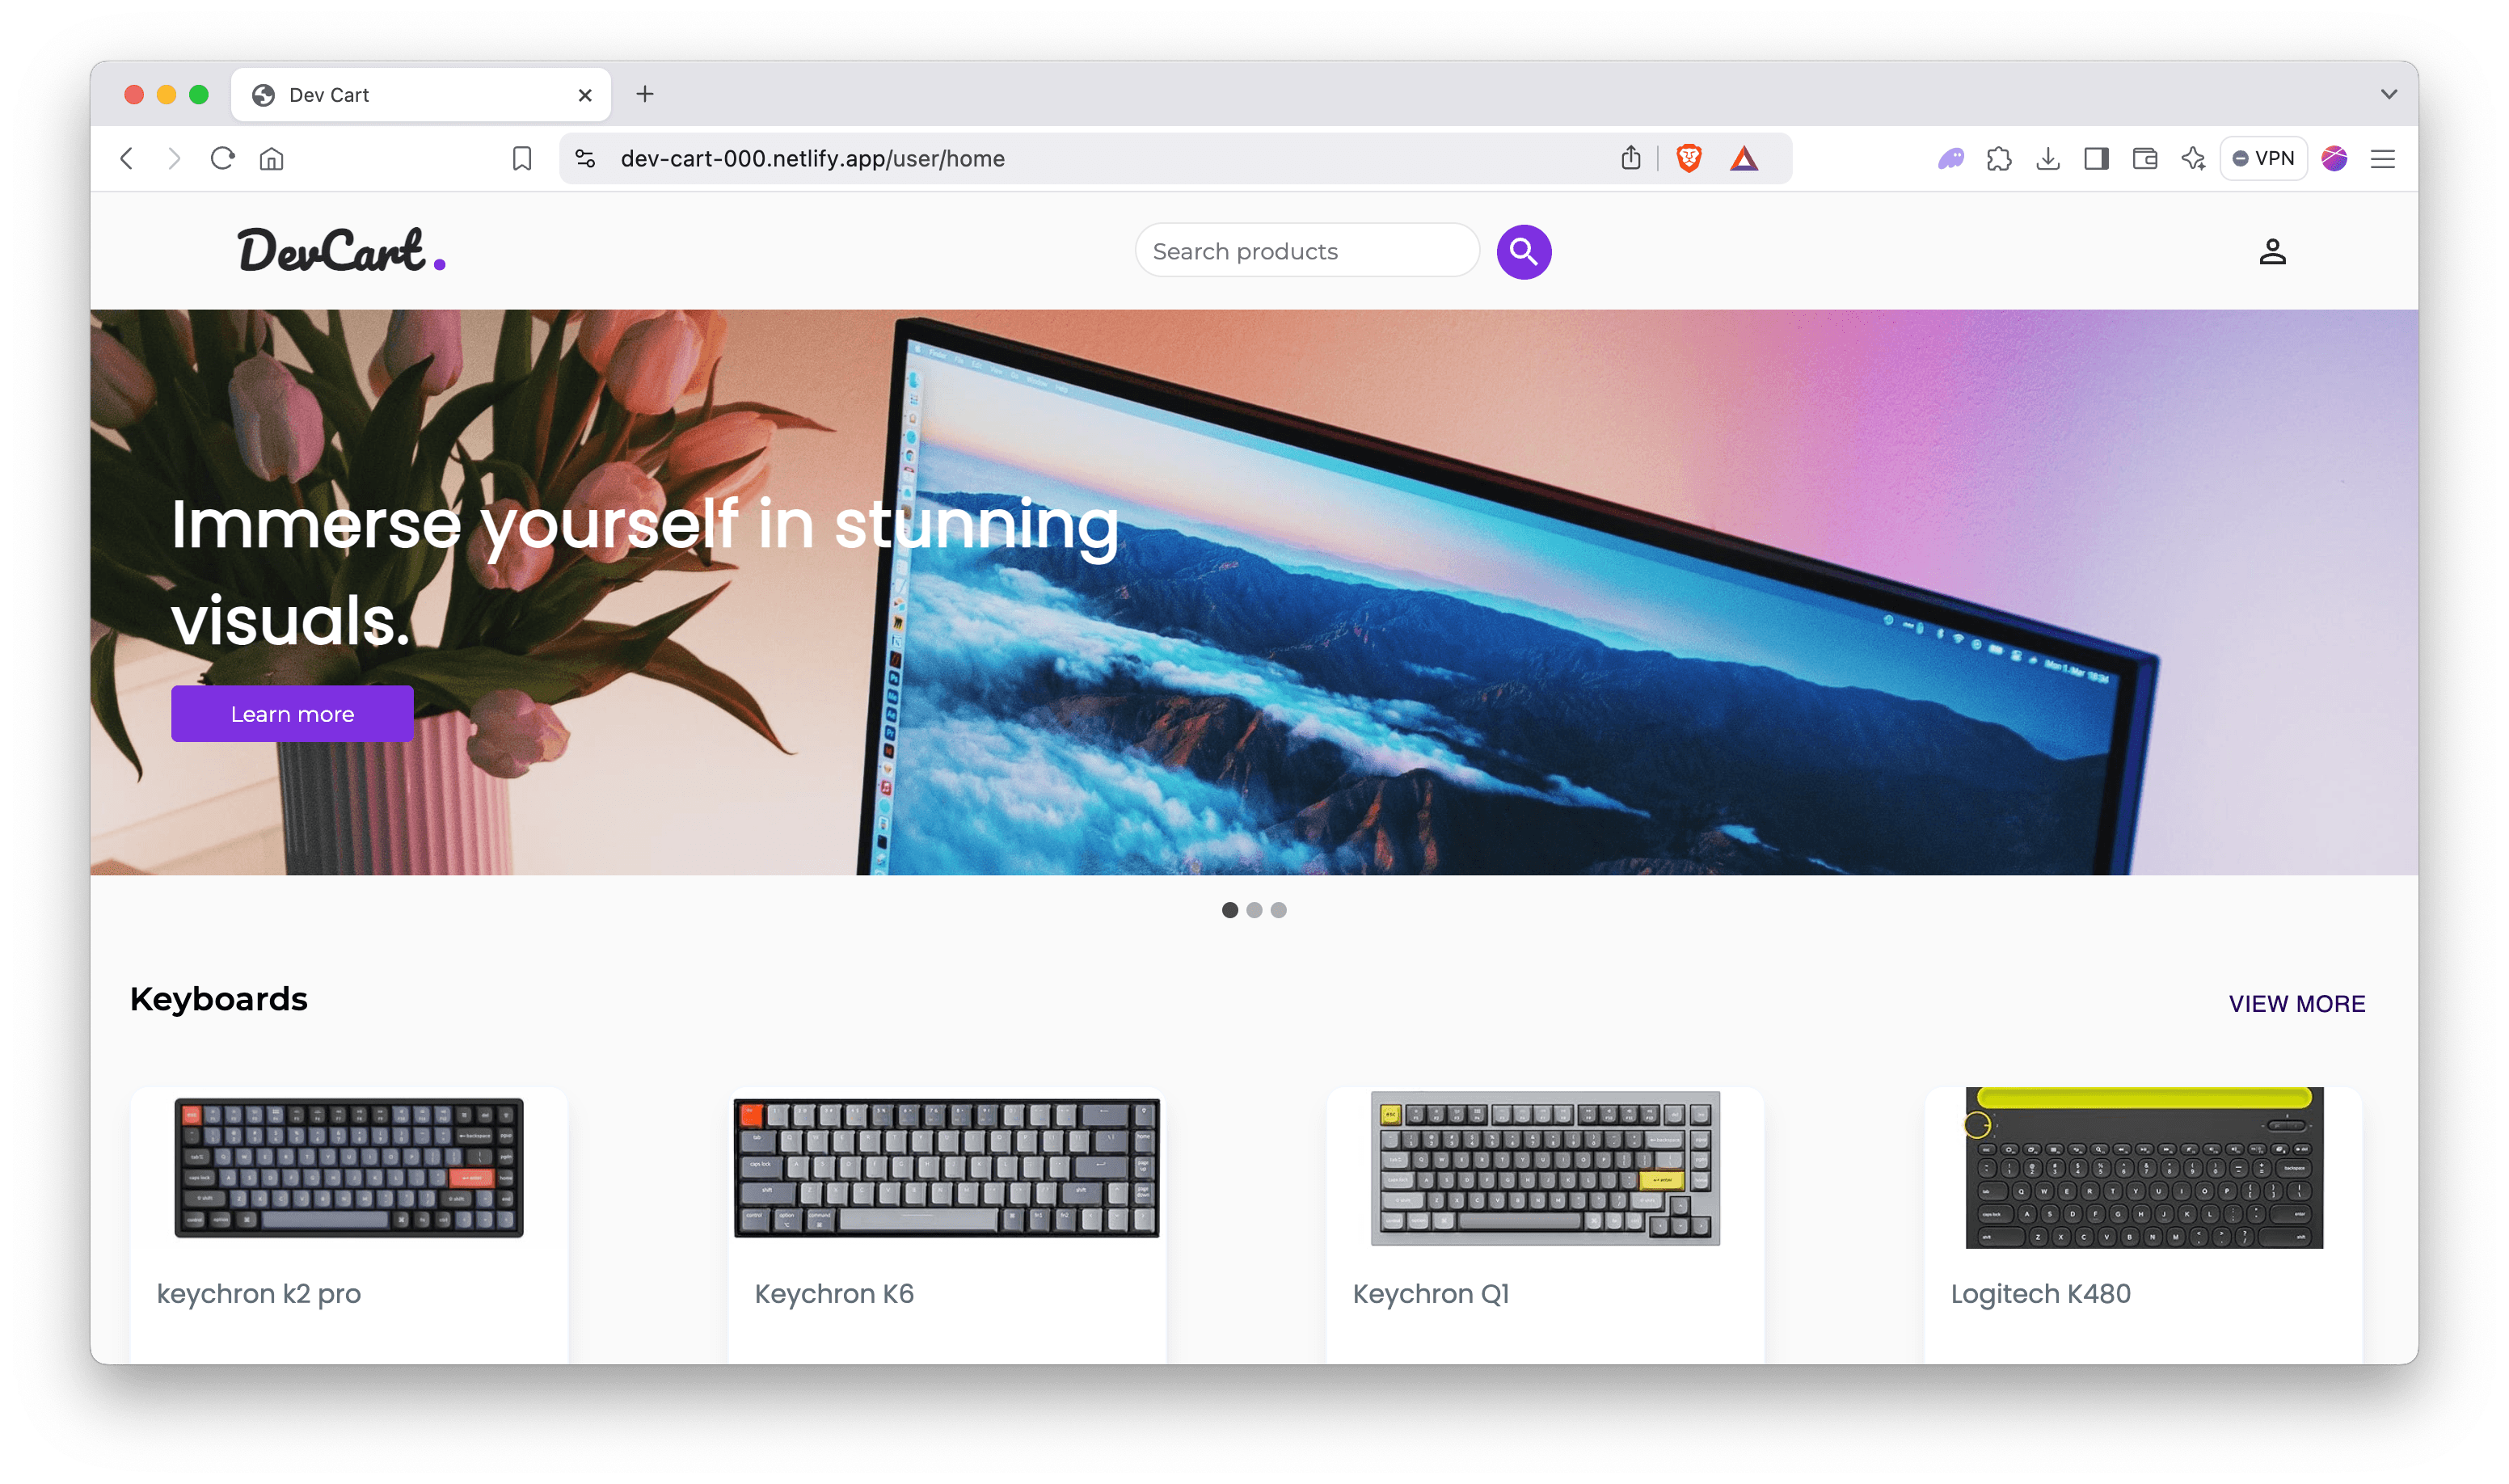Click the Learn more button on banner
The height and width of the screenshot is (1484, 2509).
tap(292, 715)
